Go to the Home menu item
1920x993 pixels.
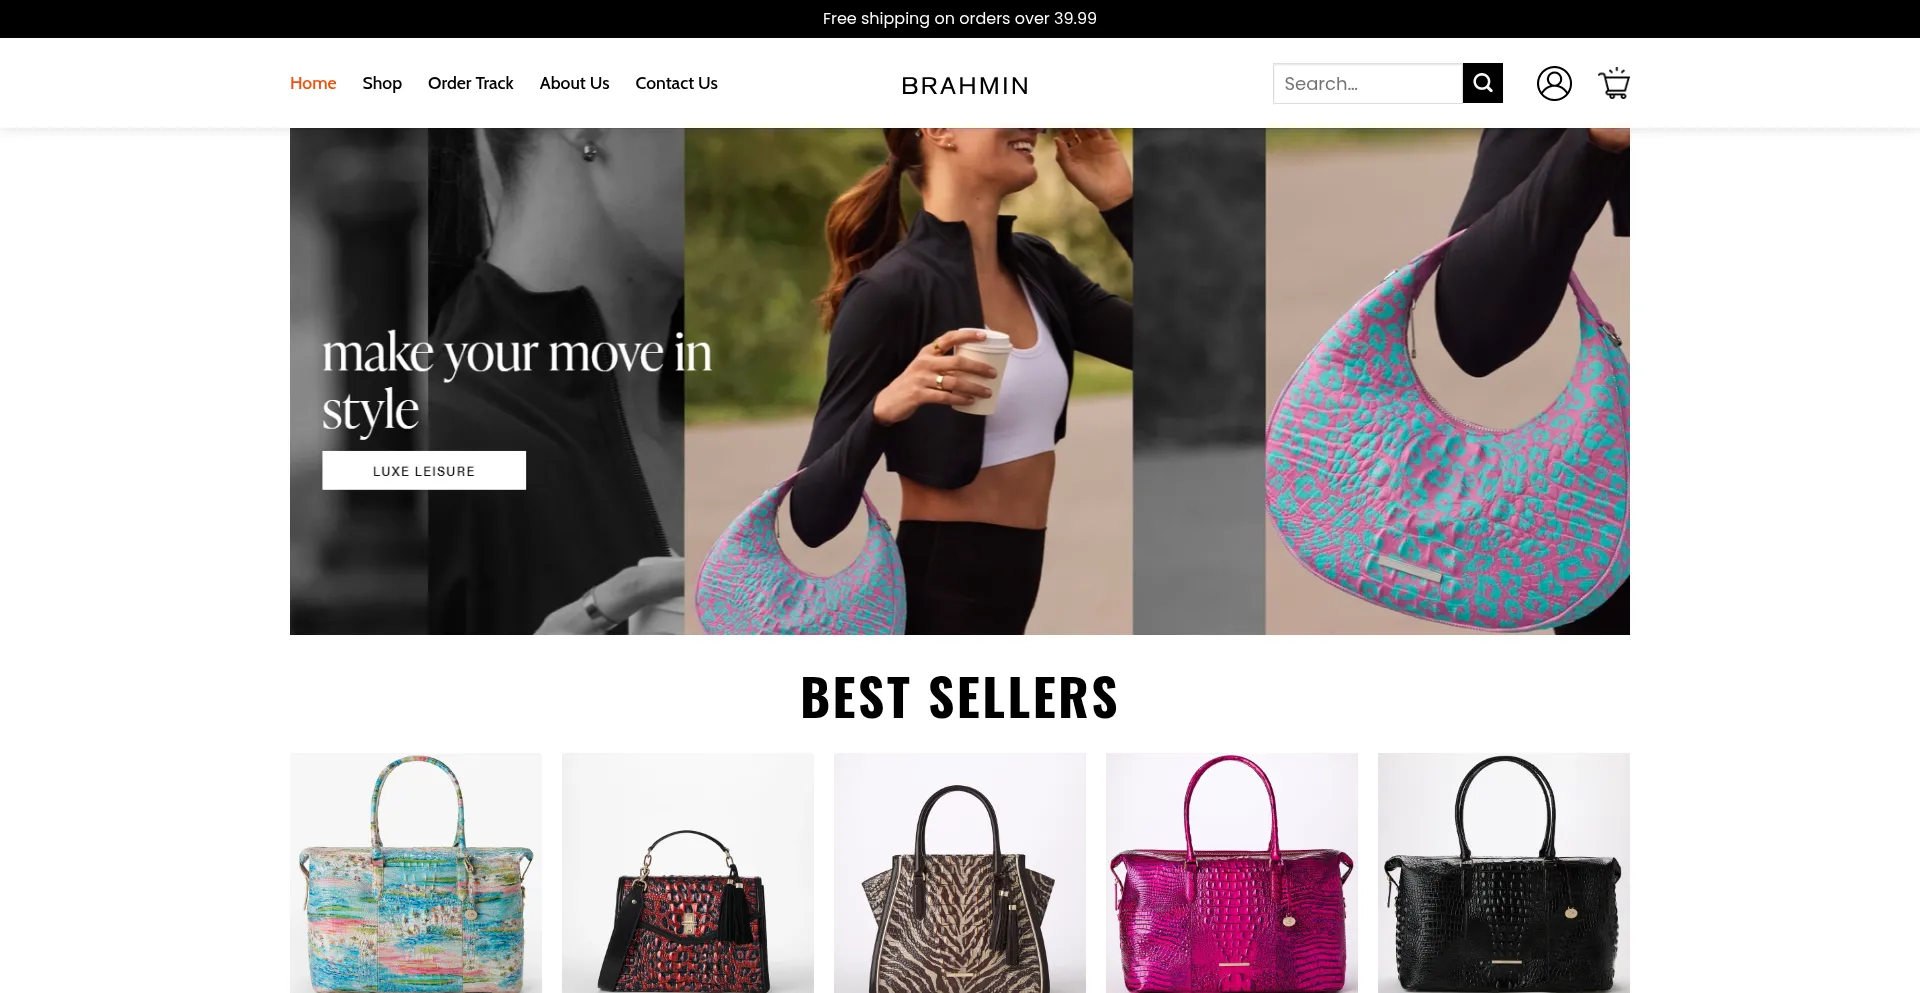tap(313, 83)
